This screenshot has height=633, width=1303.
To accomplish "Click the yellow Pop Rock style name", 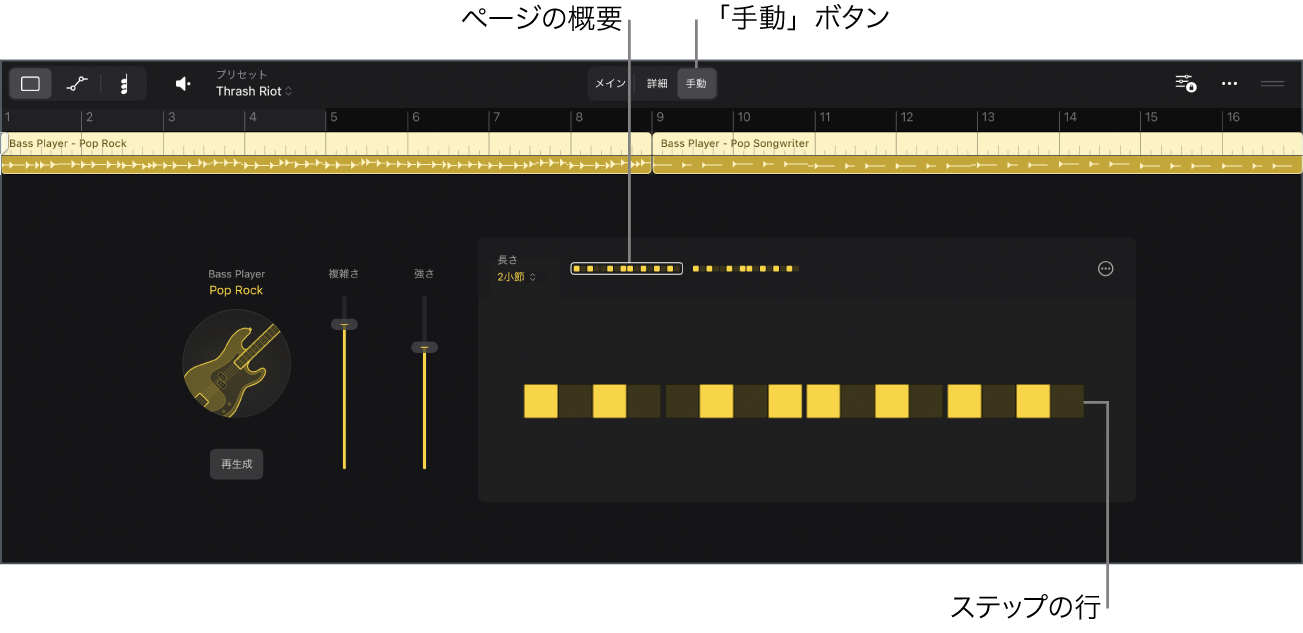I will [236, 290].
